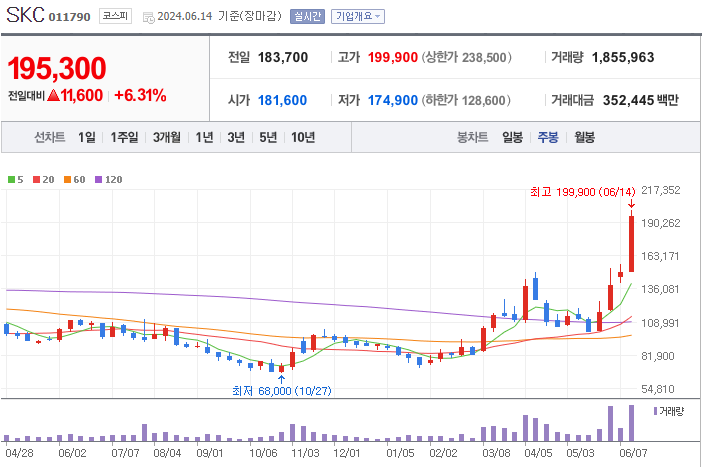Click the low price 174,900
Screen dimensions: 702x467
[393, 100]
